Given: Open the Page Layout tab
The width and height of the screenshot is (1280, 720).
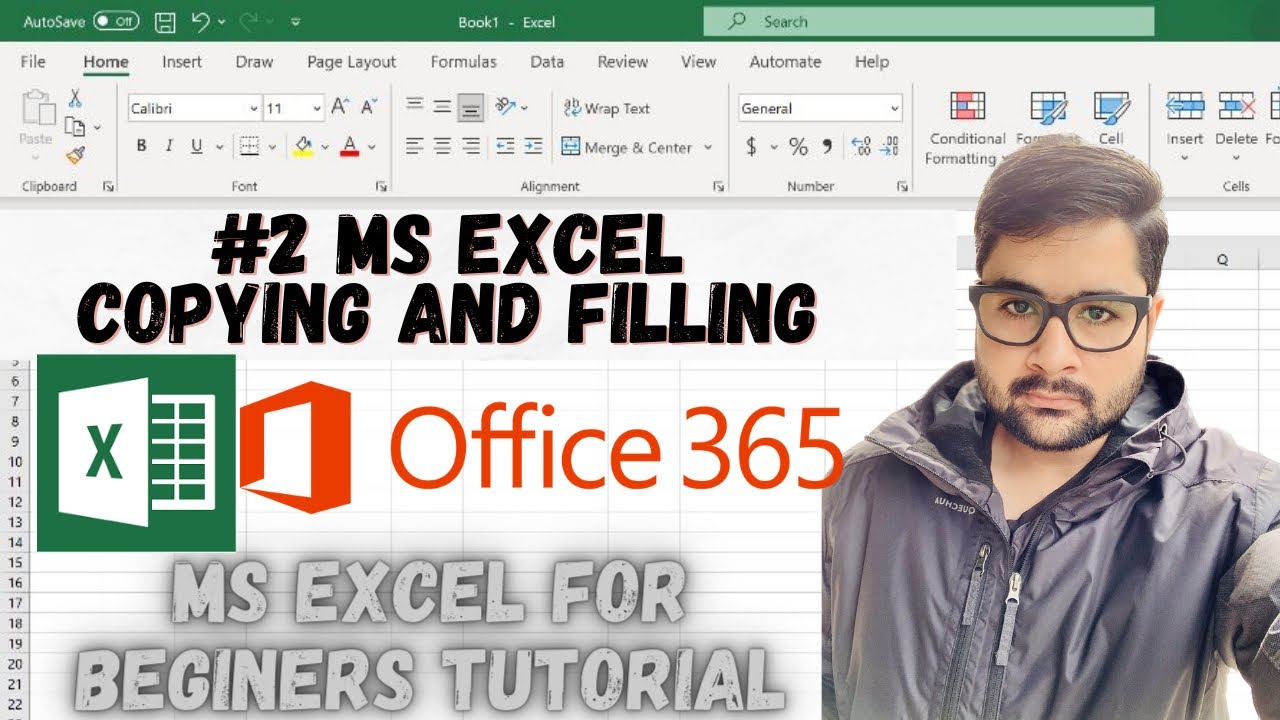Looking at the screenshot, I should click(352, 62).
